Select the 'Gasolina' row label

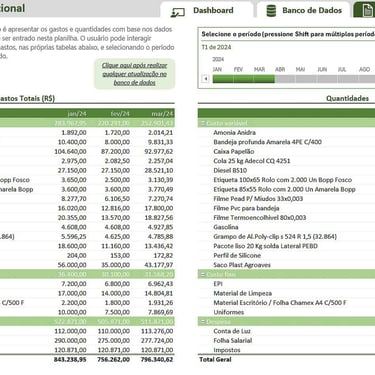(226, 227)
